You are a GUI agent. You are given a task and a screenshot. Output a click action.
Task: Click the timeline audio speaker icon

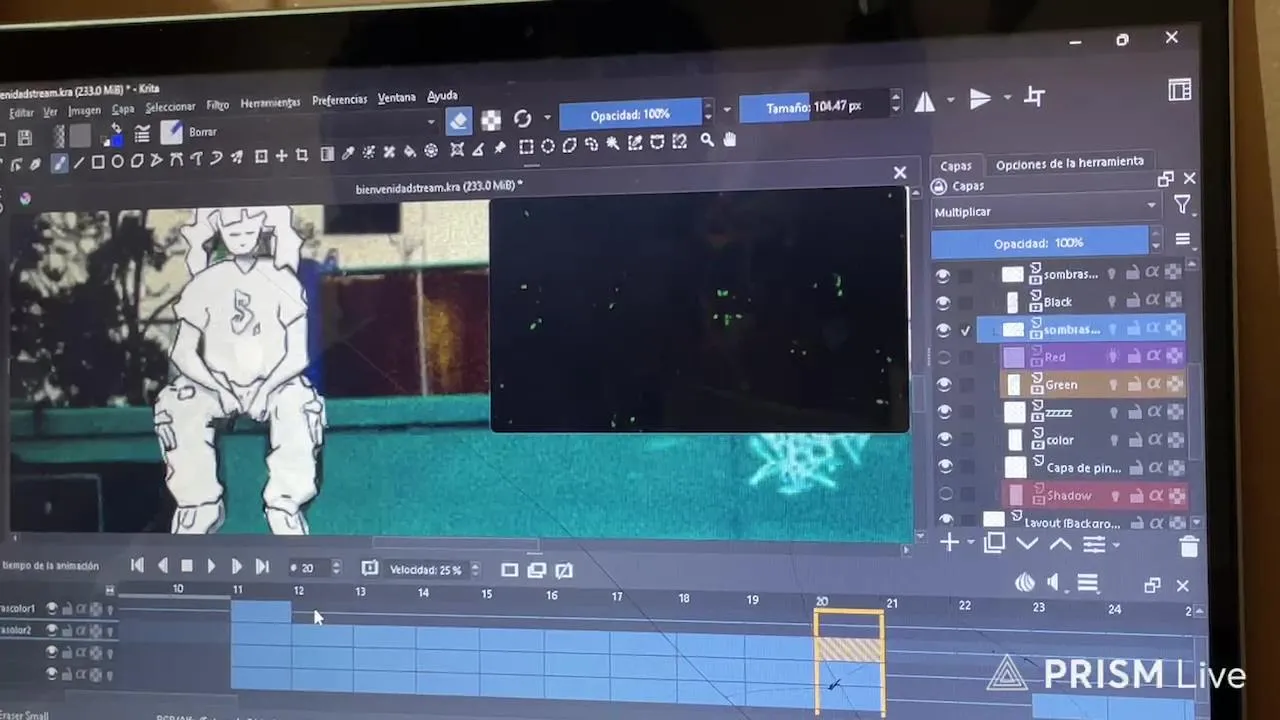(1054, 583)
